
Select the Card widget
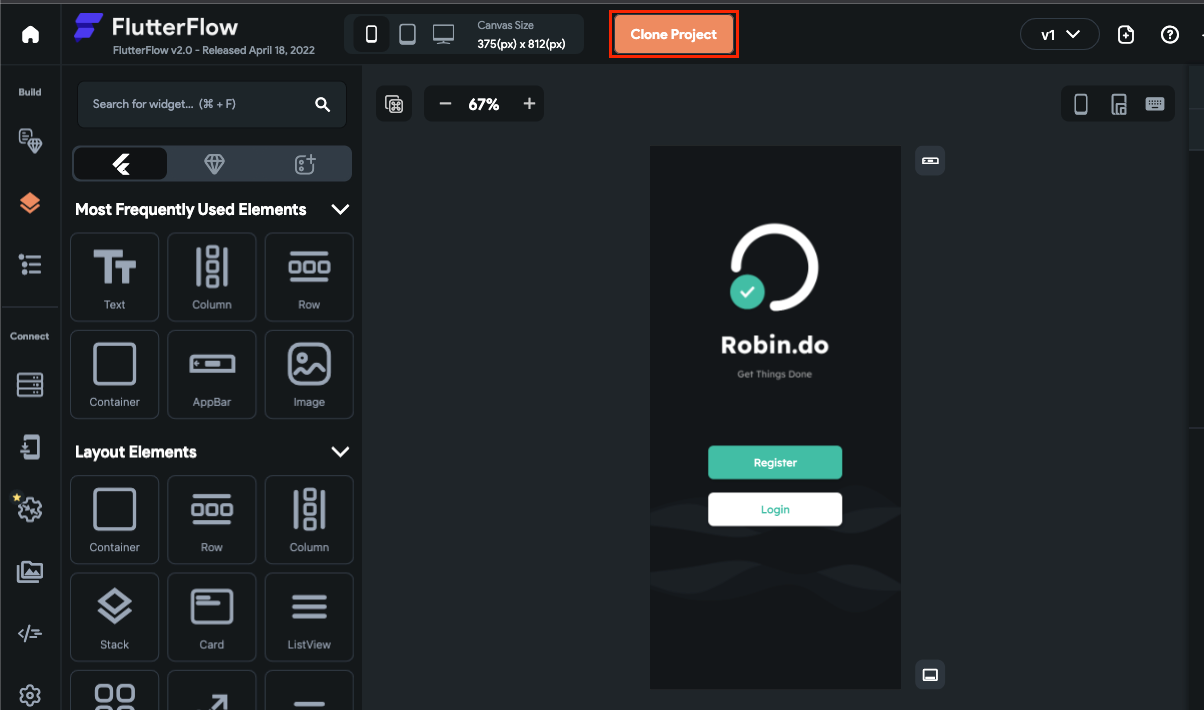(x=212, y=617)
